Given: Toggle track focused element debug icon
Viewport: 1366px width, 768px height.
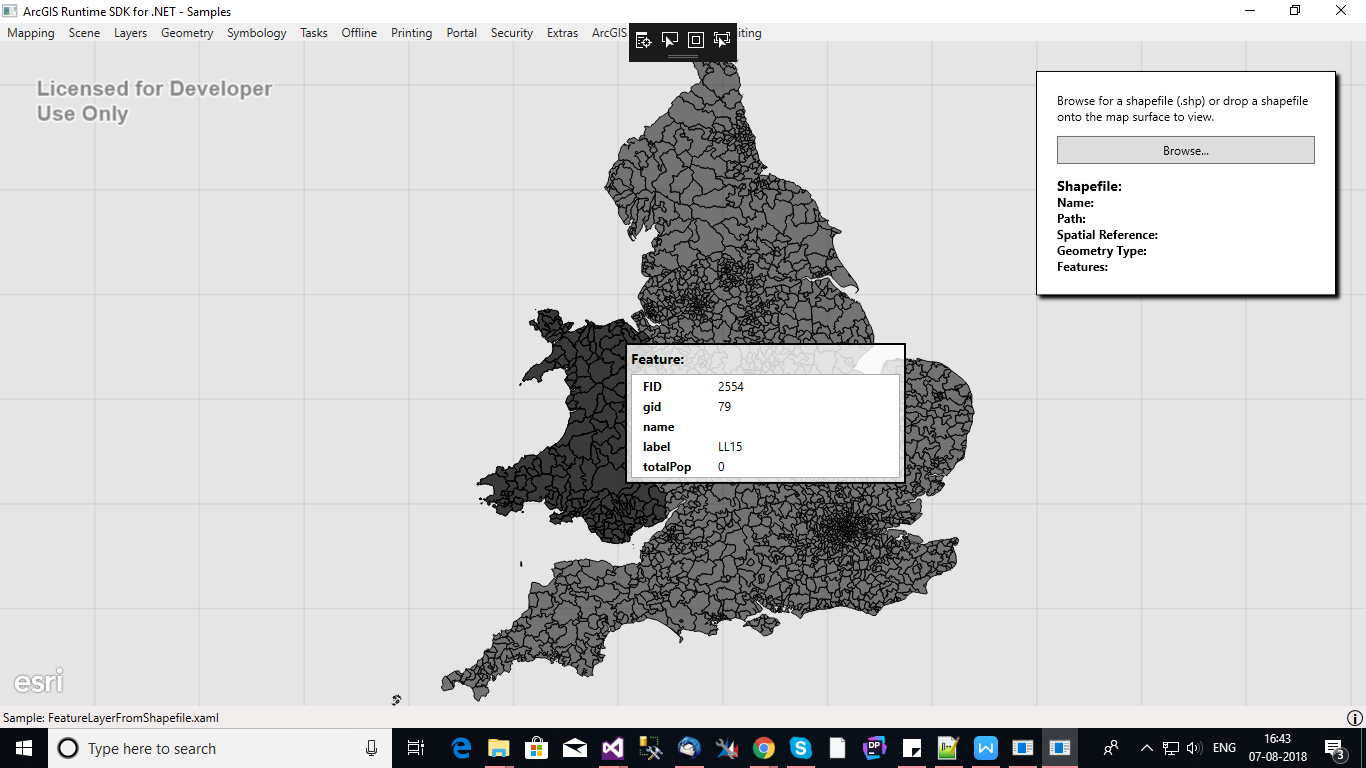Looking at the screenshot, I should pyautogui.click(x=722, y=40).
